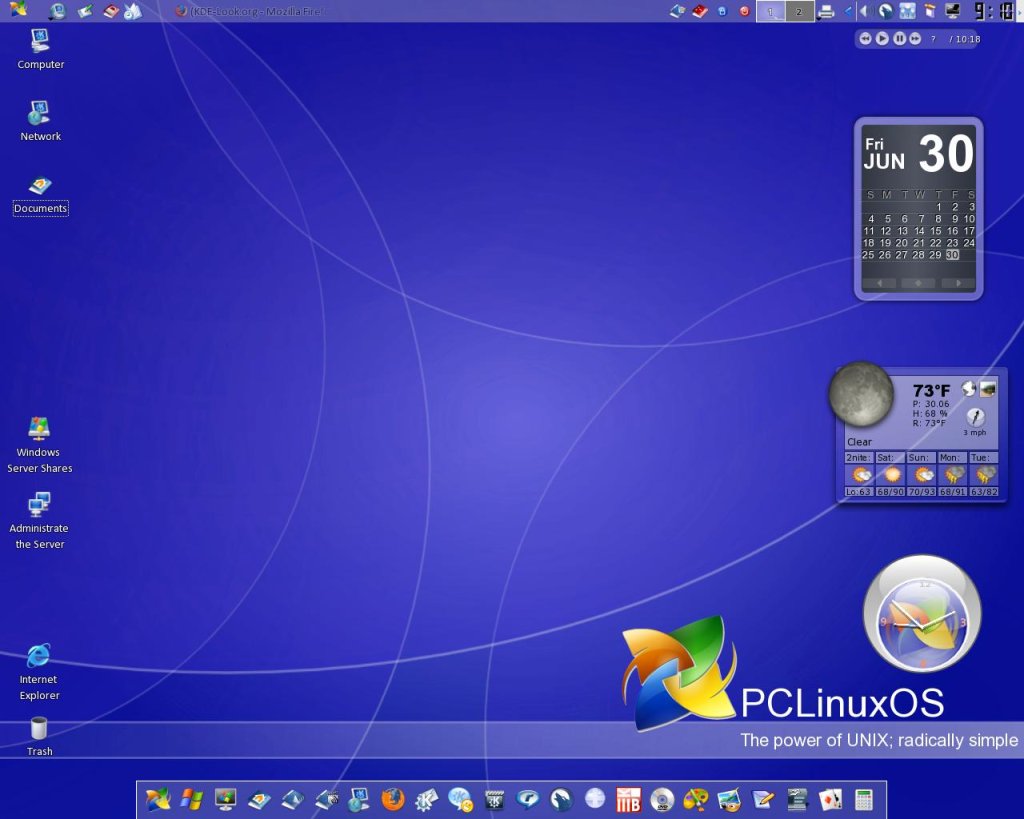Select day 30 in the calendar widget
Viewport: 1024px width, 819px height.
952,255
